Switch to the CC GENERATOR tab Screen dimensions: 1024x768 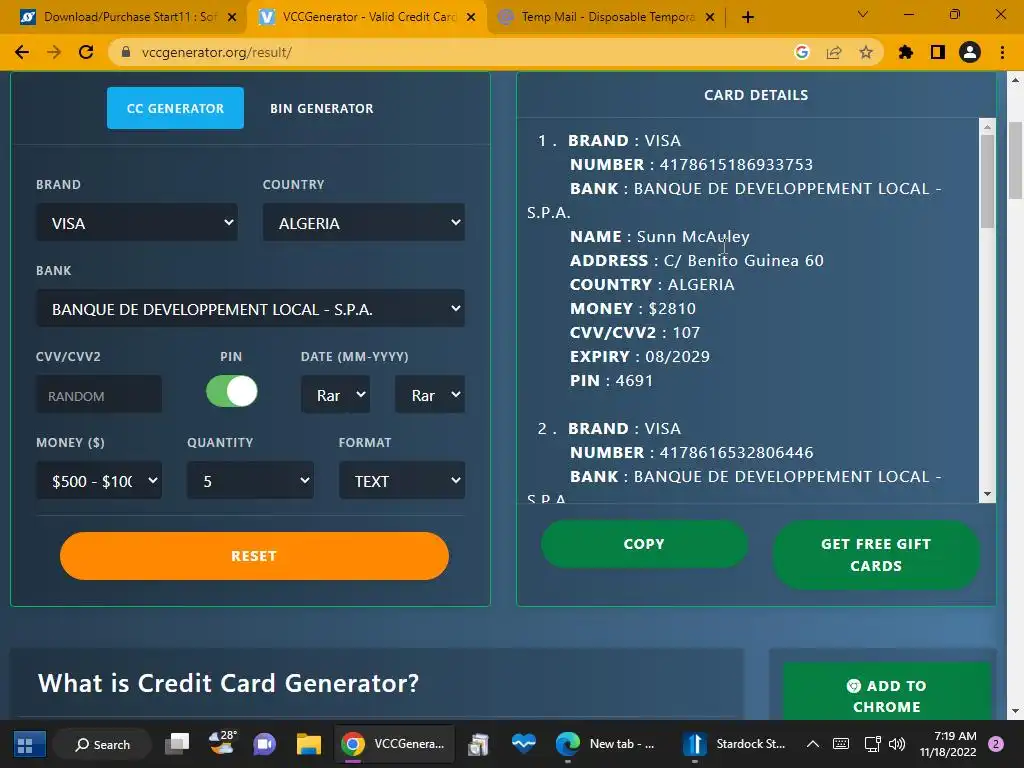175,108
